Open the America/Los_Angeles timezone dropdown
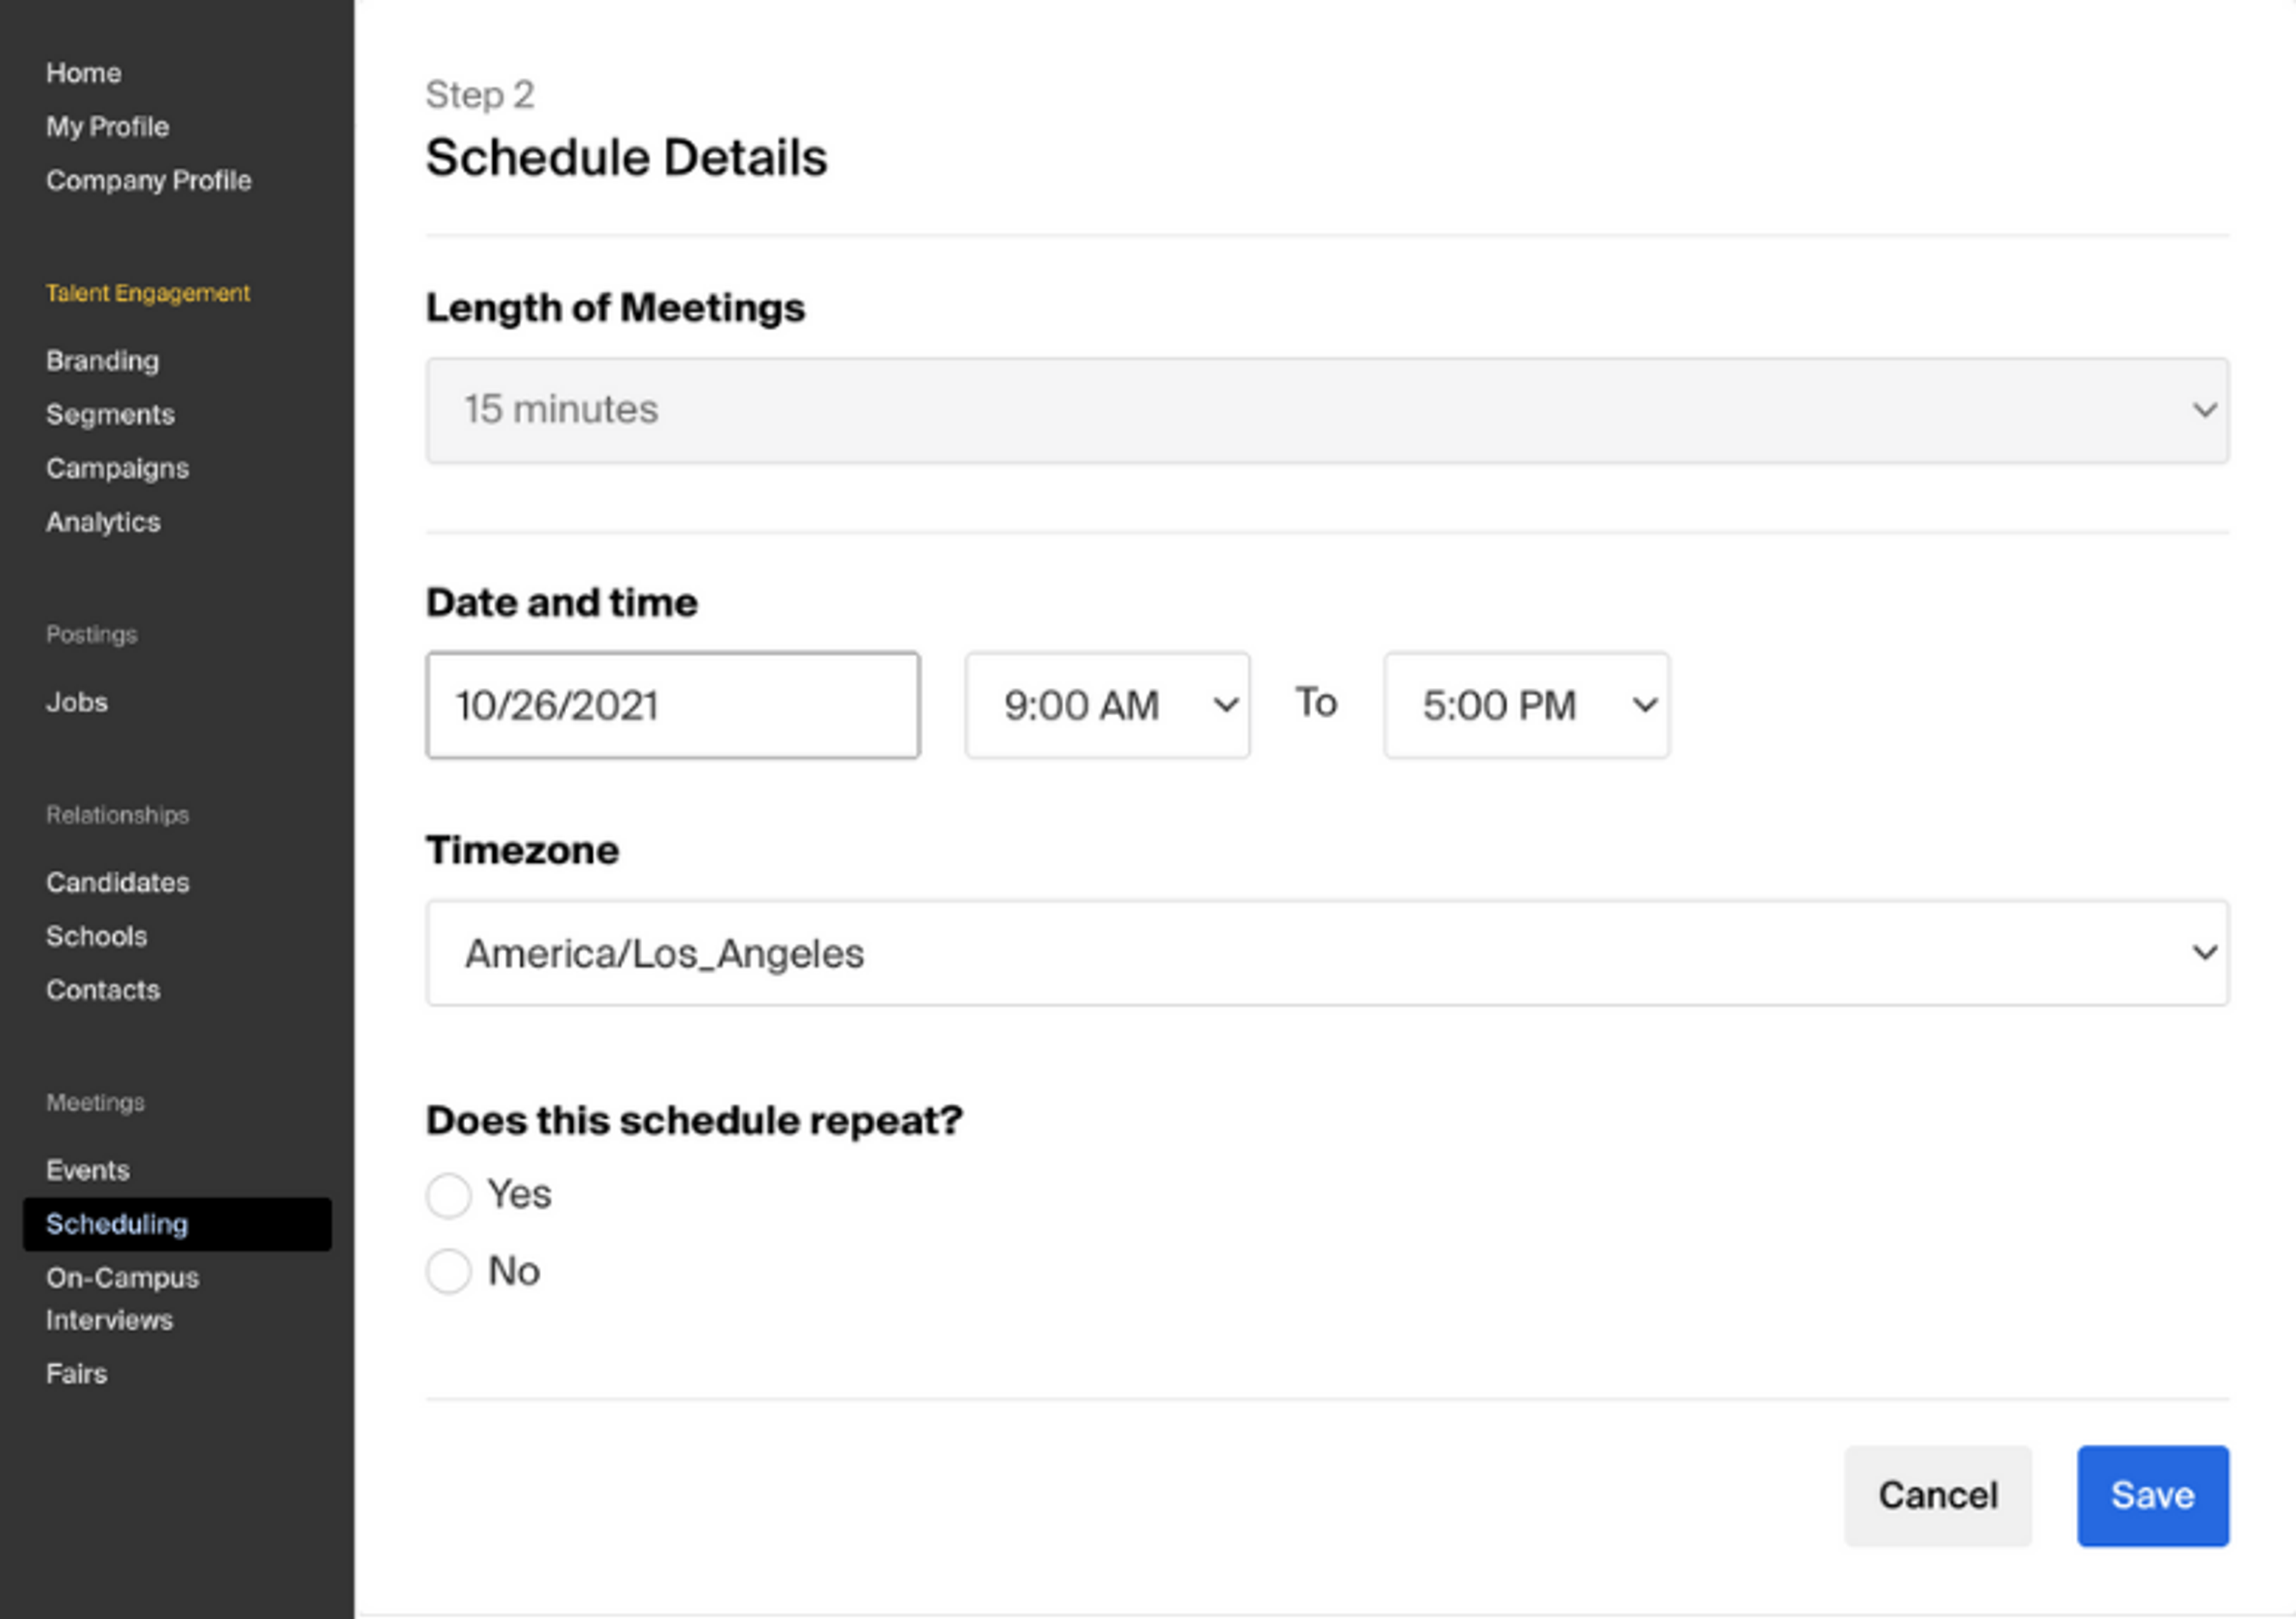The width and height of the screenshot is (2296, 1619). coord(1326,953)
